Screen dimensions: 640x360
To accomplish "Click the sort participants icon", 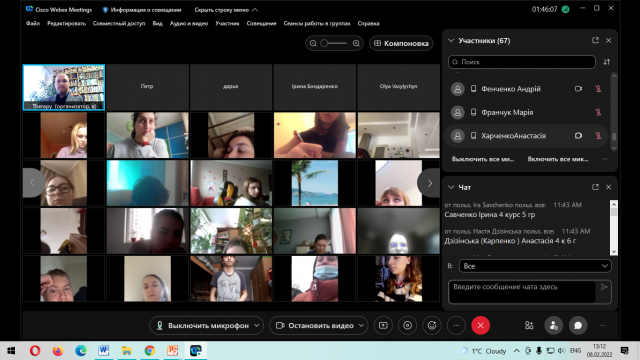I will 607,62.
